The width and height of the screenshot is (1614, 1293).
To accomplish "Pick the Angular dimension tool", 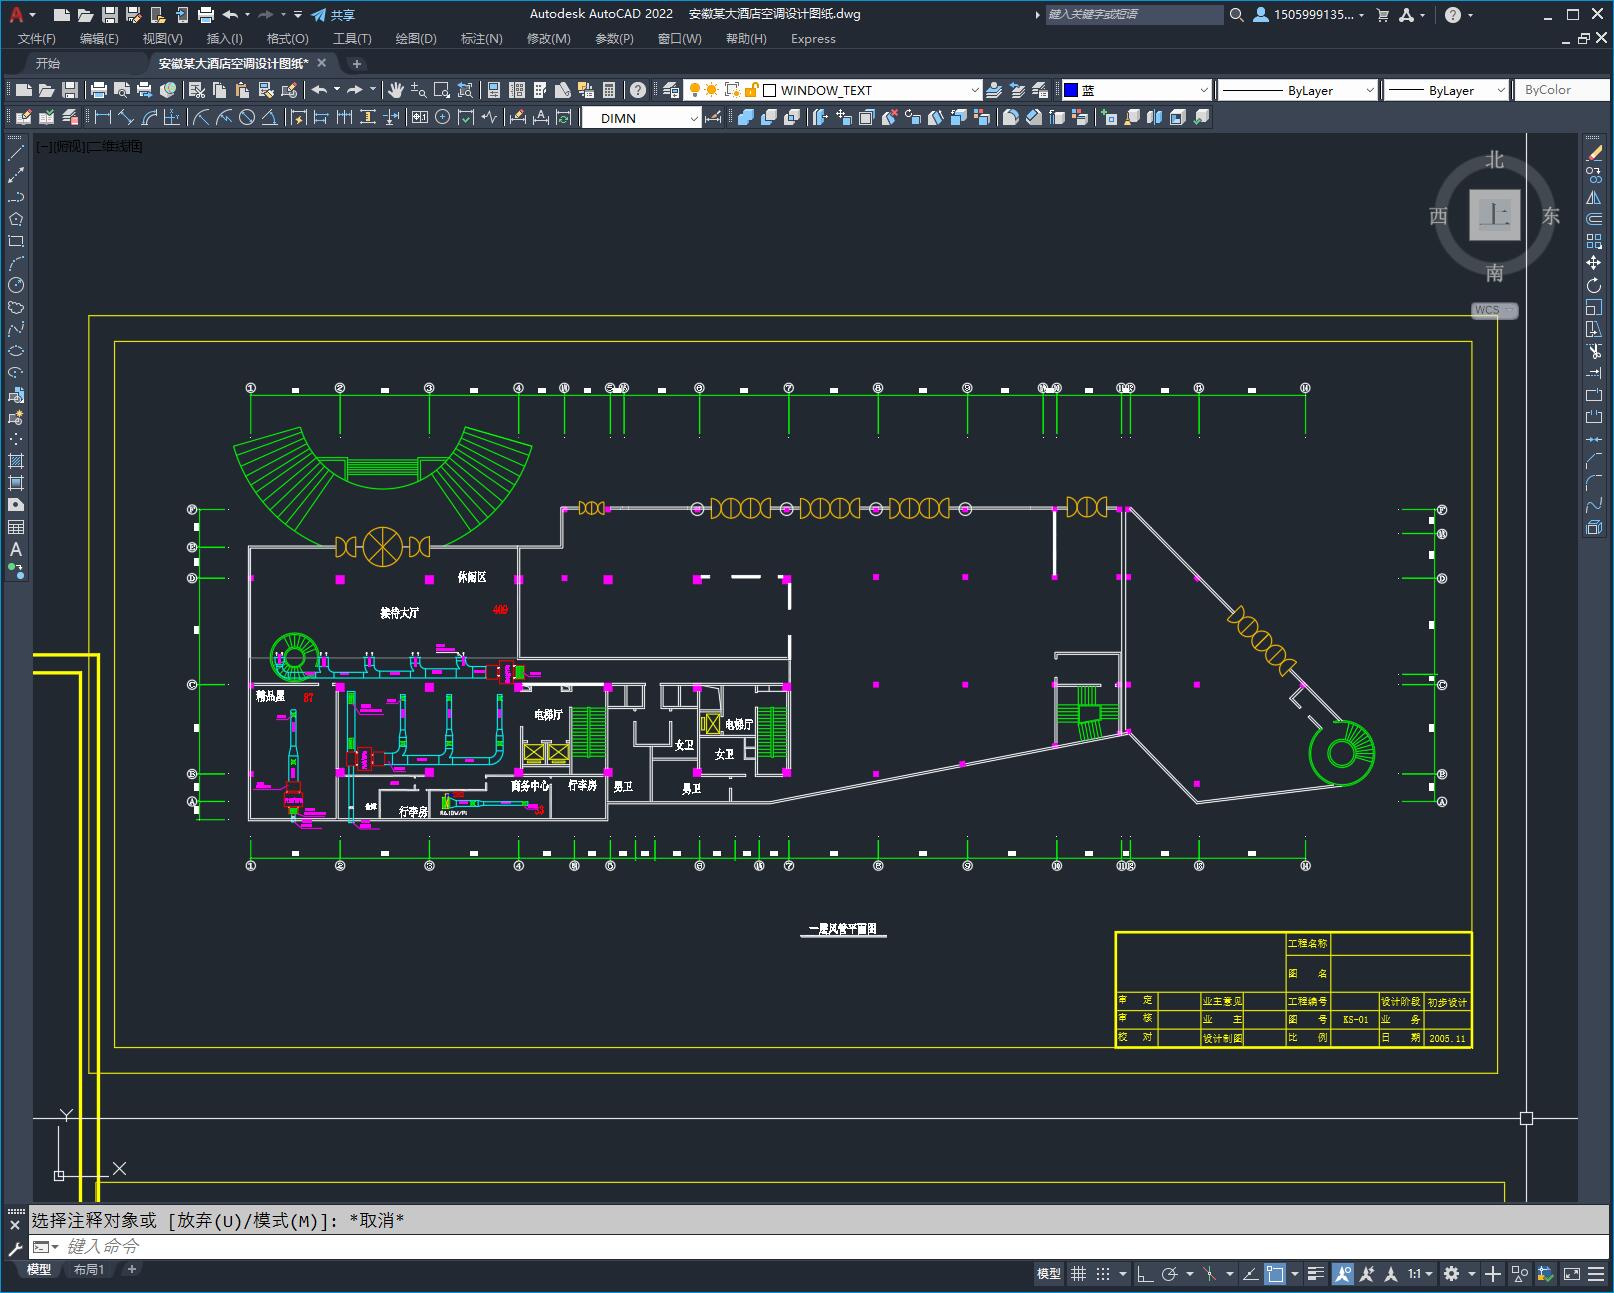I will tap(270, 118).
